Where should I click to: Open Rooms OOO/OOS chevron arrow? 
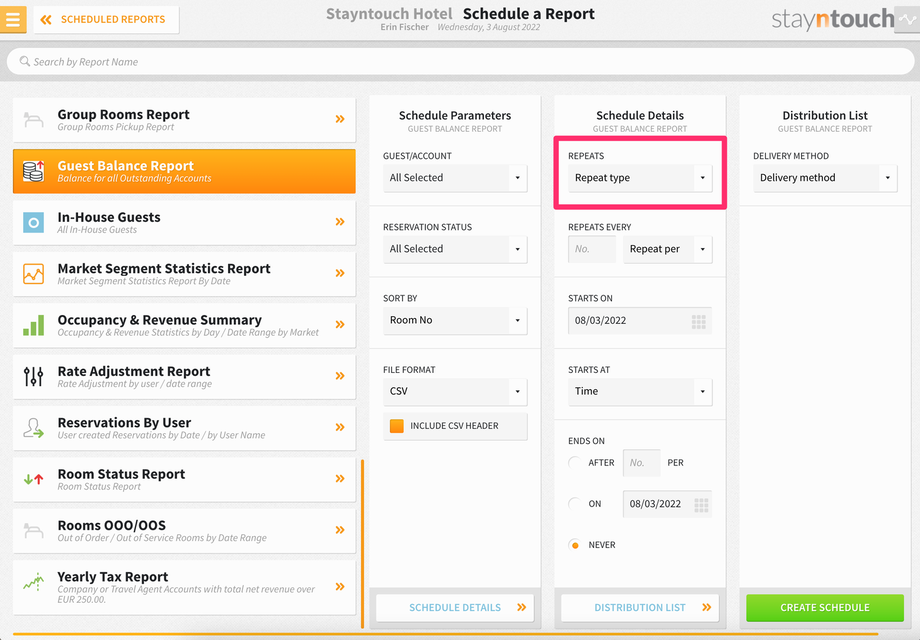point(340,530)
